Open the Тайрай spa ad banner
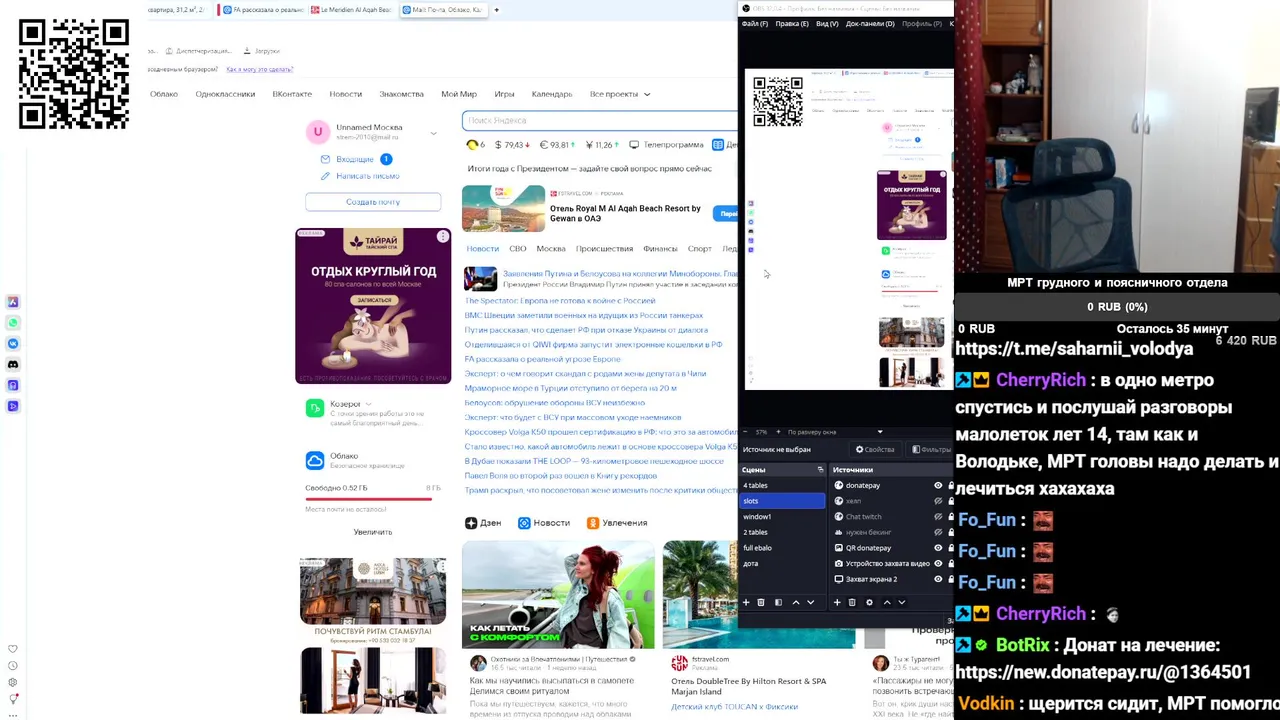Viewport: 1280px width, 720px height. click(x=373, y=306)
